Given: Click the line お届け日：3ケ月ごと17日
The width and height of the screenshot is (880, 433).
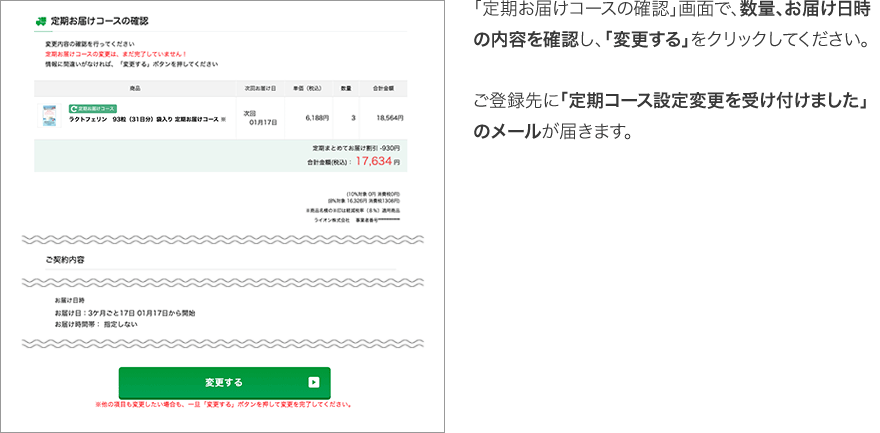Looking at the screenshot, I should point(125,312).
